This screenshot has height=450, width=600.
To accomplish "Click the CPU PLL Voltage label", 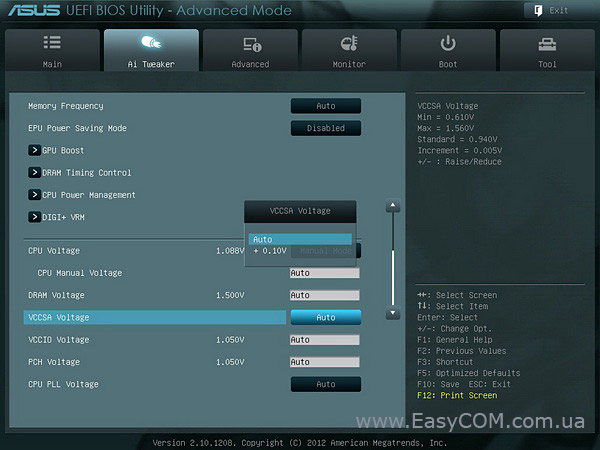I will [x=63, y=384].
